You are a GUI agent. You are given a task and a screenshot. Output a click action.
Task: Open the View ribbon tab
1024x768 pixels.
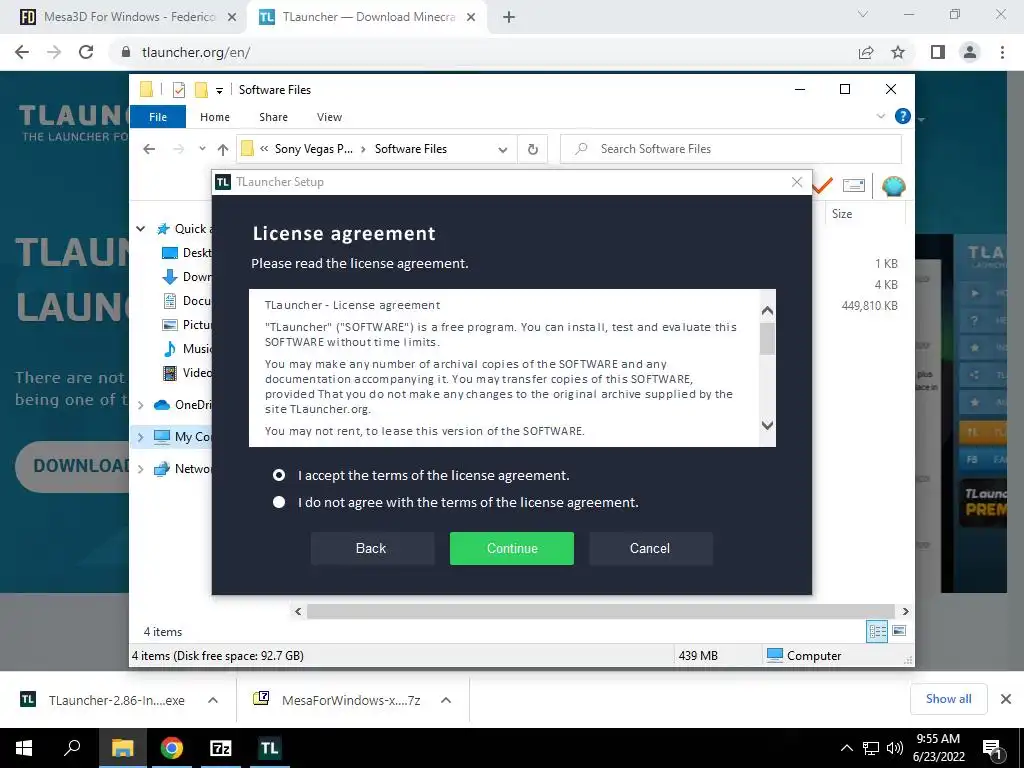(x=329, y=117)
